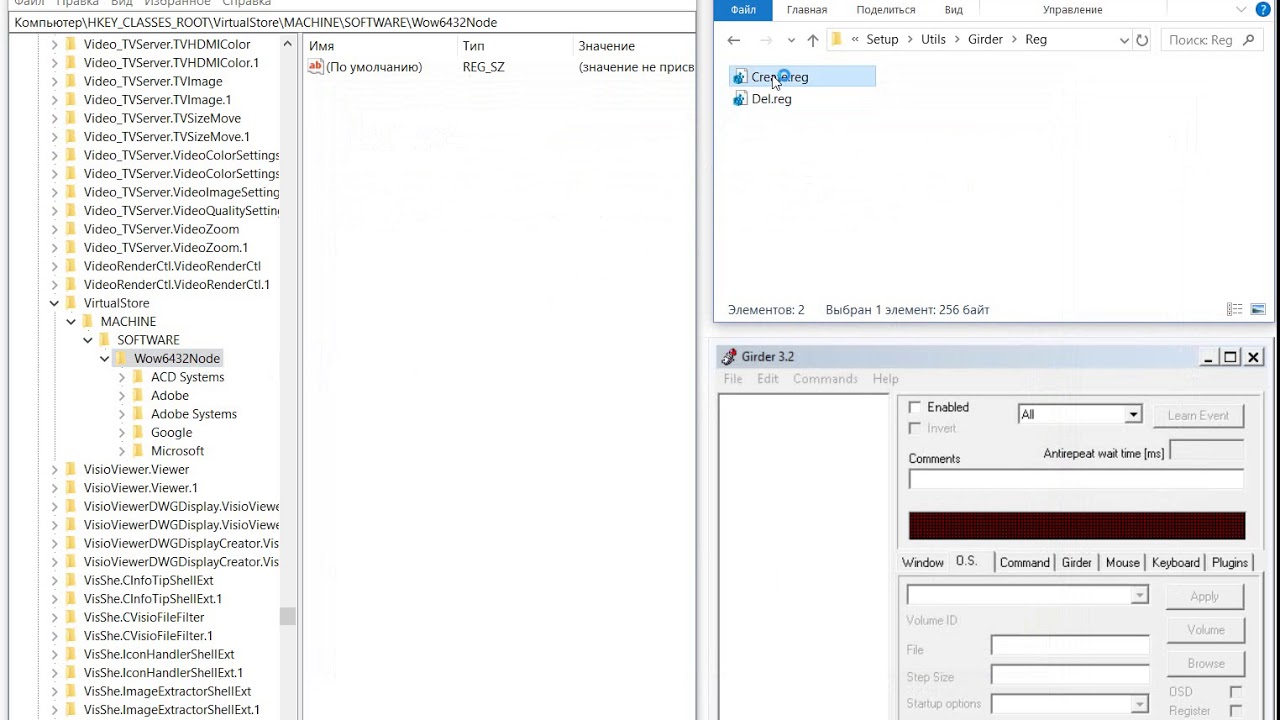Image resolution: width=1280 pixels, height=720 pixels.
Task: Collapse the VirtualStore registry key
Action: click(54, 303)
